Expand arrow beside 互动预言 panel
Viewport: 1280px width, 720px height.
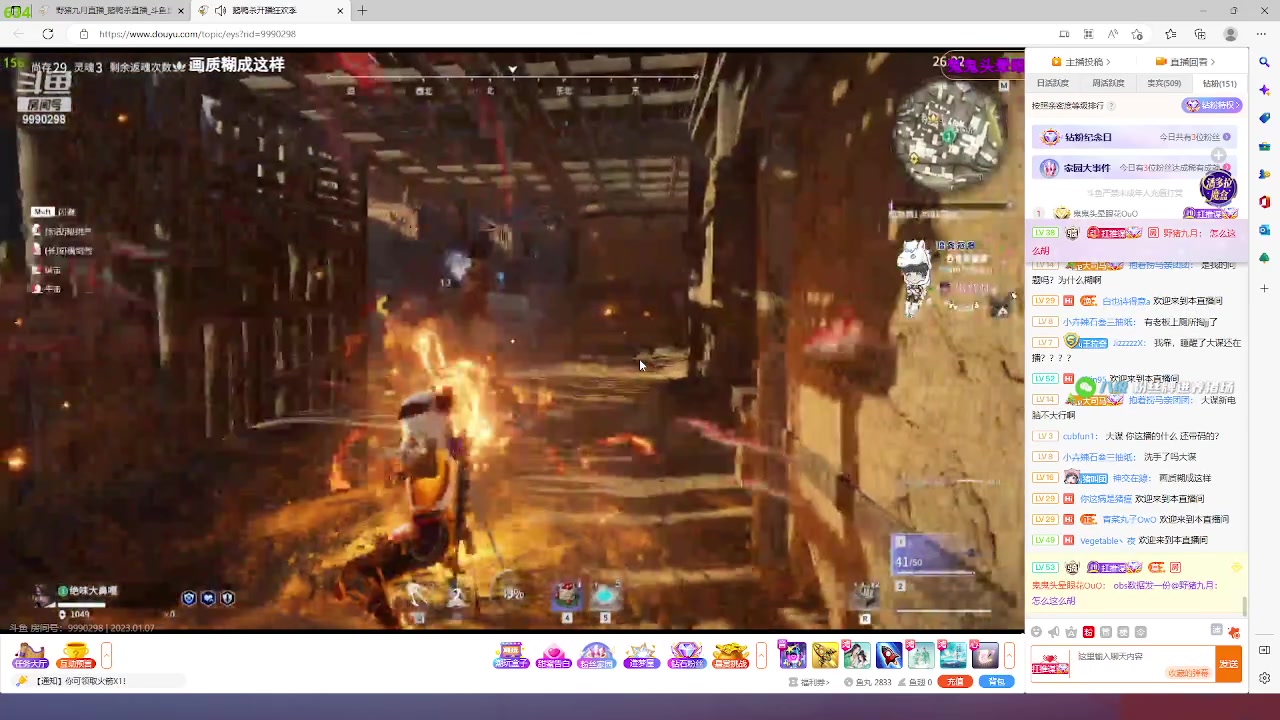click(106, 656)
